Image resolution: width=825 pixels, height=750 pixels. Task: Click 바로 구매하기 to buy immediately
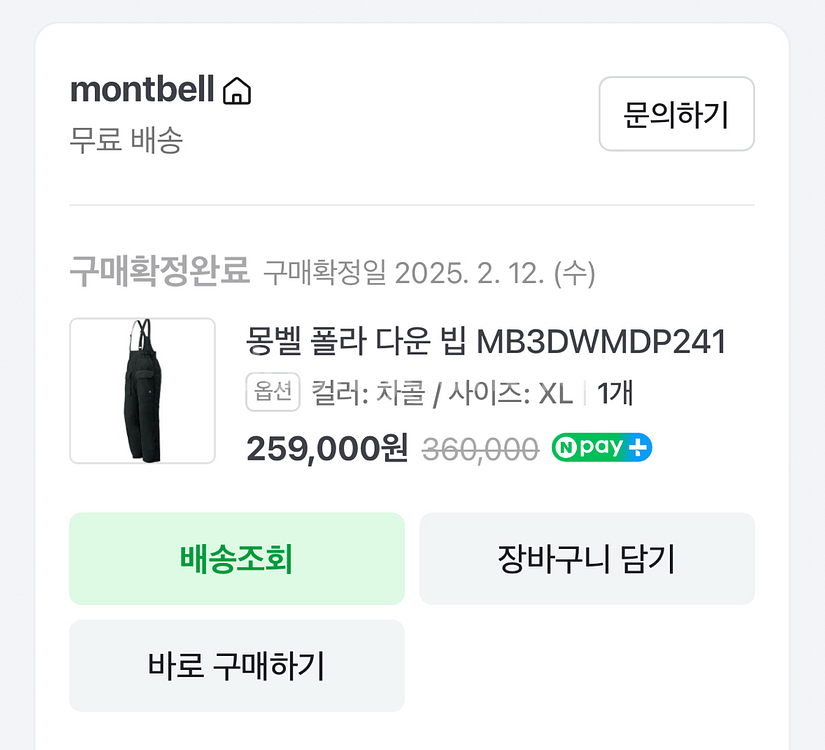(x=236, y=665)
